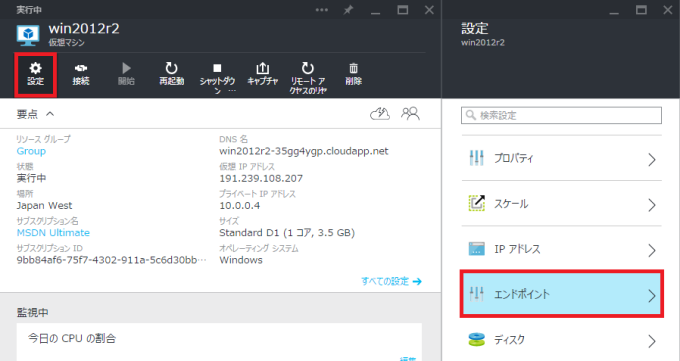
Task: Expand the スケール chevron arrow
Action: 652,205
